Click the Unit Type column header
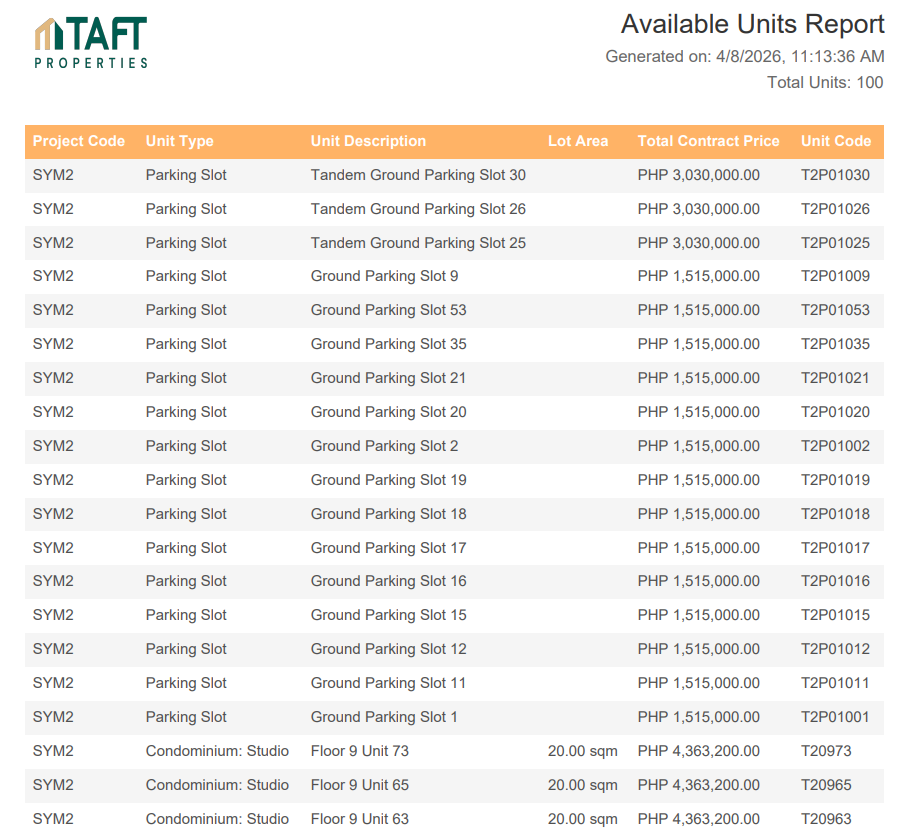This screenshot has height=833, width=902. (180, 141)
